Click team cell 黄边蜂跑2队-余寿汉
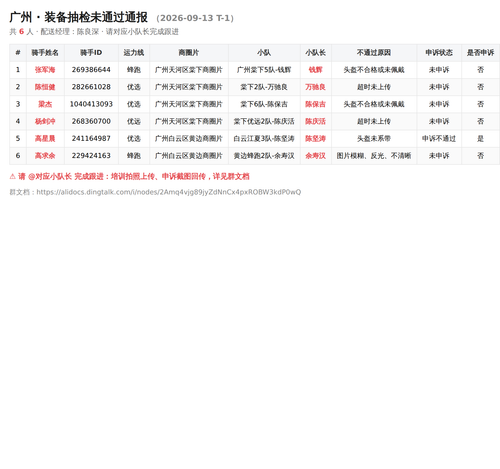Screen dimensions: 500x469 pyautogui.click(x=264, y=156)
